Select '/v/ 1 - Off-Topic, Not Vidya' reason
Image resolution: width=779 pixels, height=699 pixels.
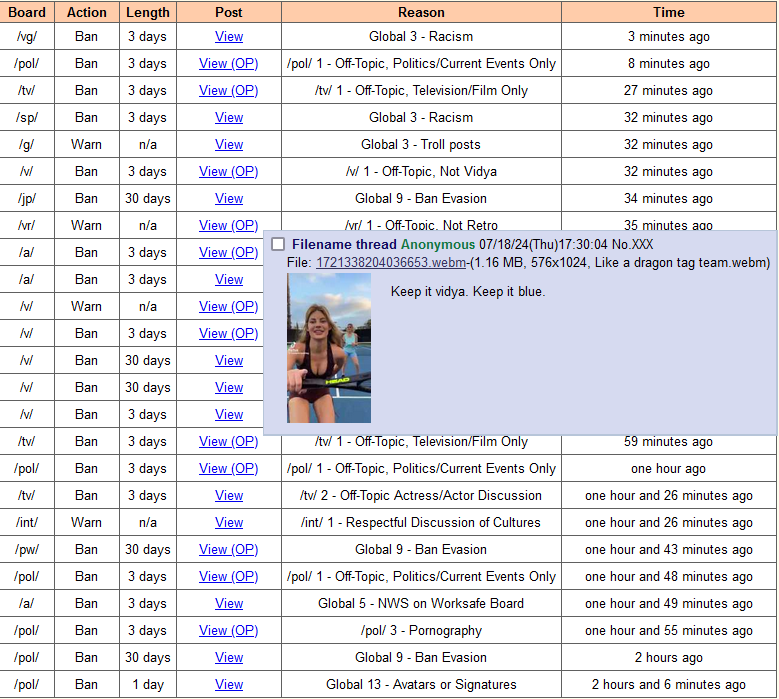point(421,171)
